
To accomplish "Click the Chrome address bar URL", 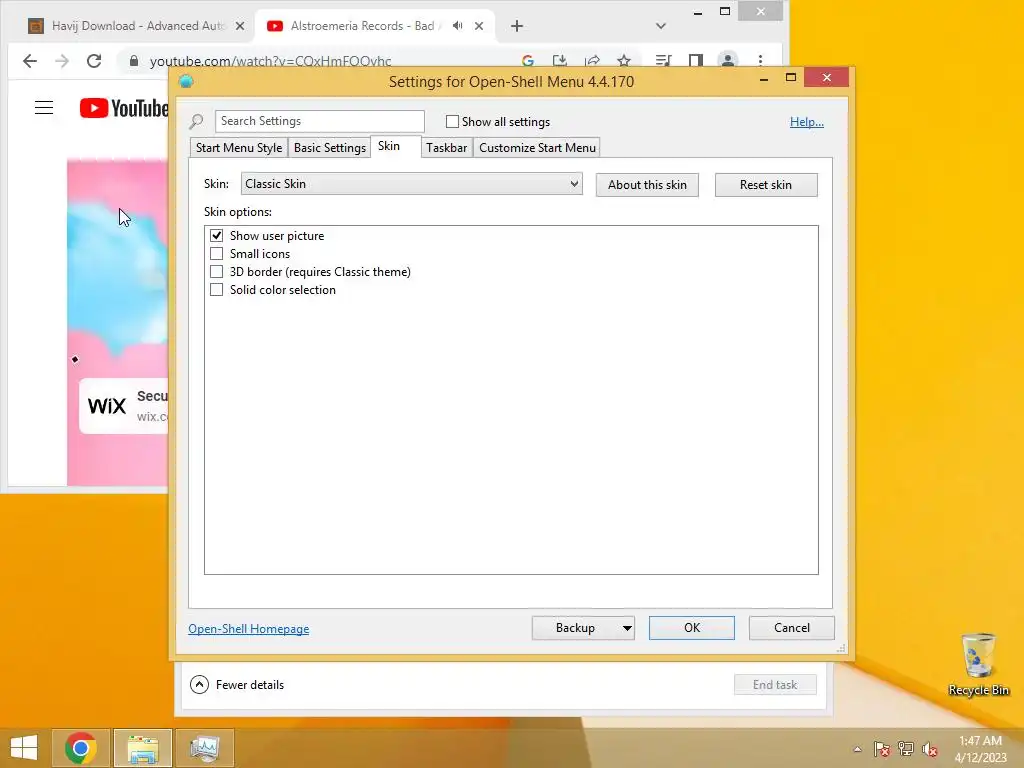I will click(270, 61).
